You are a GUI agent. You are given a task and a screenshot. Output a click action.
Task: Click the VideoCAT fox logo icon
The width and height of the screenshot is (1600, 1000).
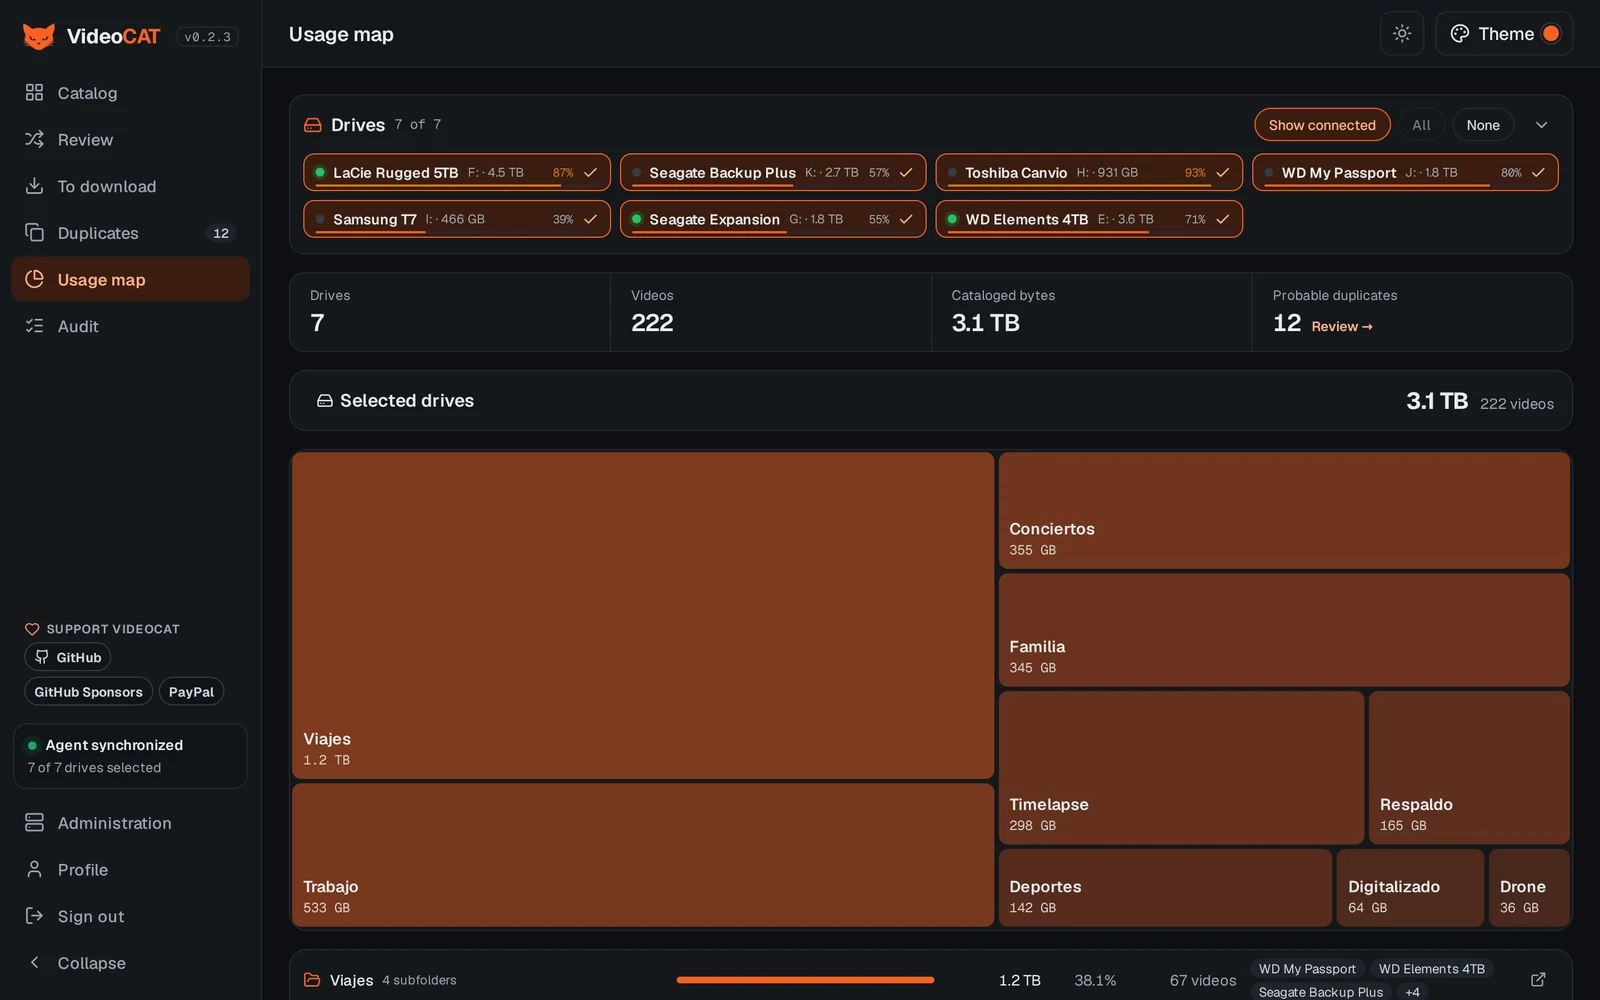(39, 36)
